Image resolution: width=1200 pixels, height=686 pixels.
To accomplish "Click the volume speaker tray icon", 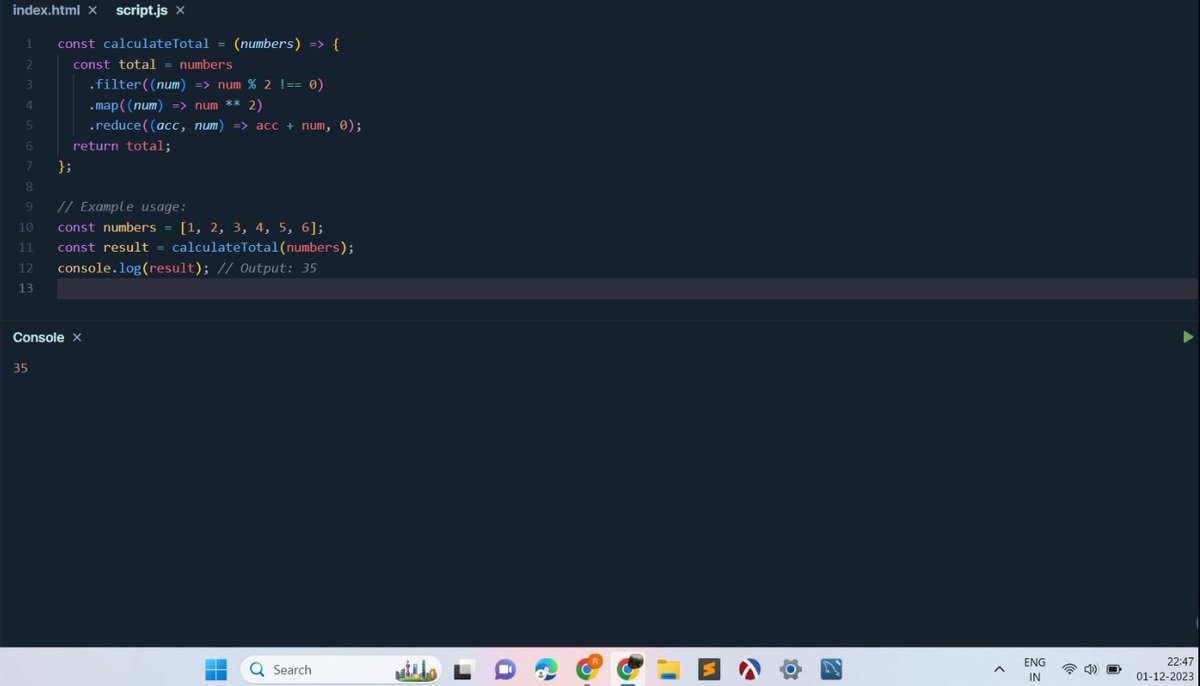I will click(x=1091, y=669).
